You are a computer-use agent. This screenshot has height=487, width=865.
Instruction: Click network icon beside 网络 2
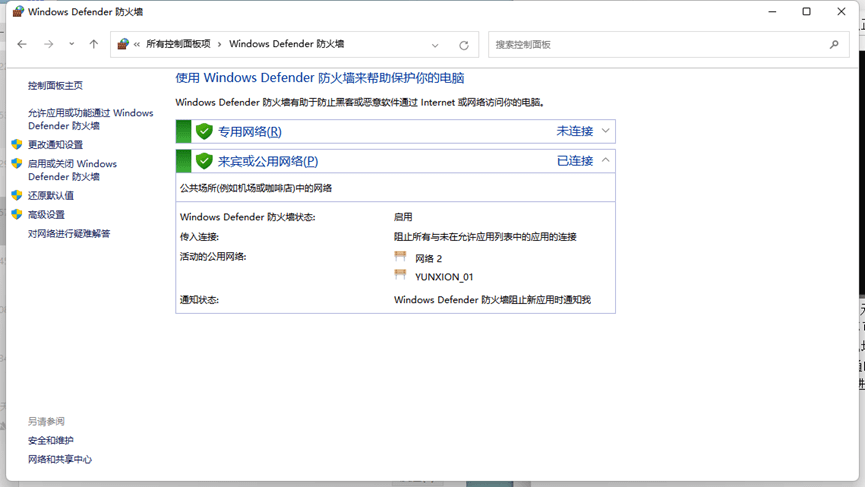tap(401, 256)
